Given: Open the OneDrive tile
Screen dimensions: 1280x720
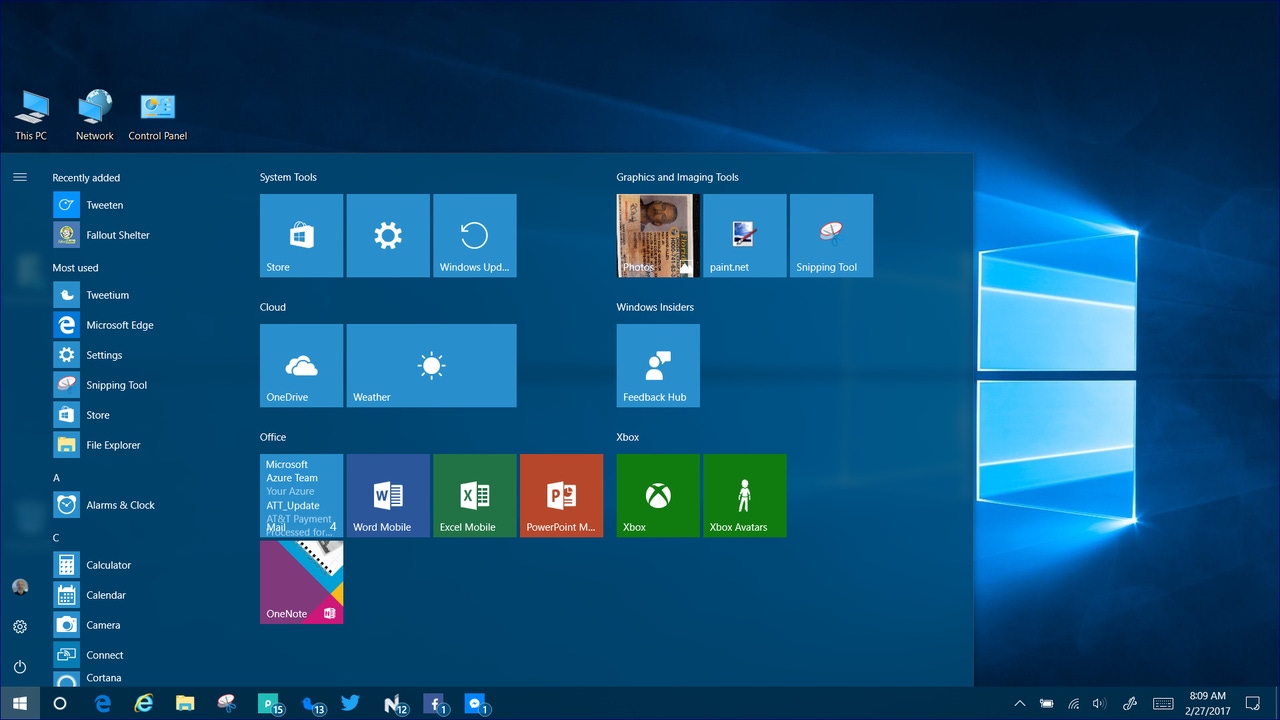Looking at the screenshot, I should coord(301,365).
